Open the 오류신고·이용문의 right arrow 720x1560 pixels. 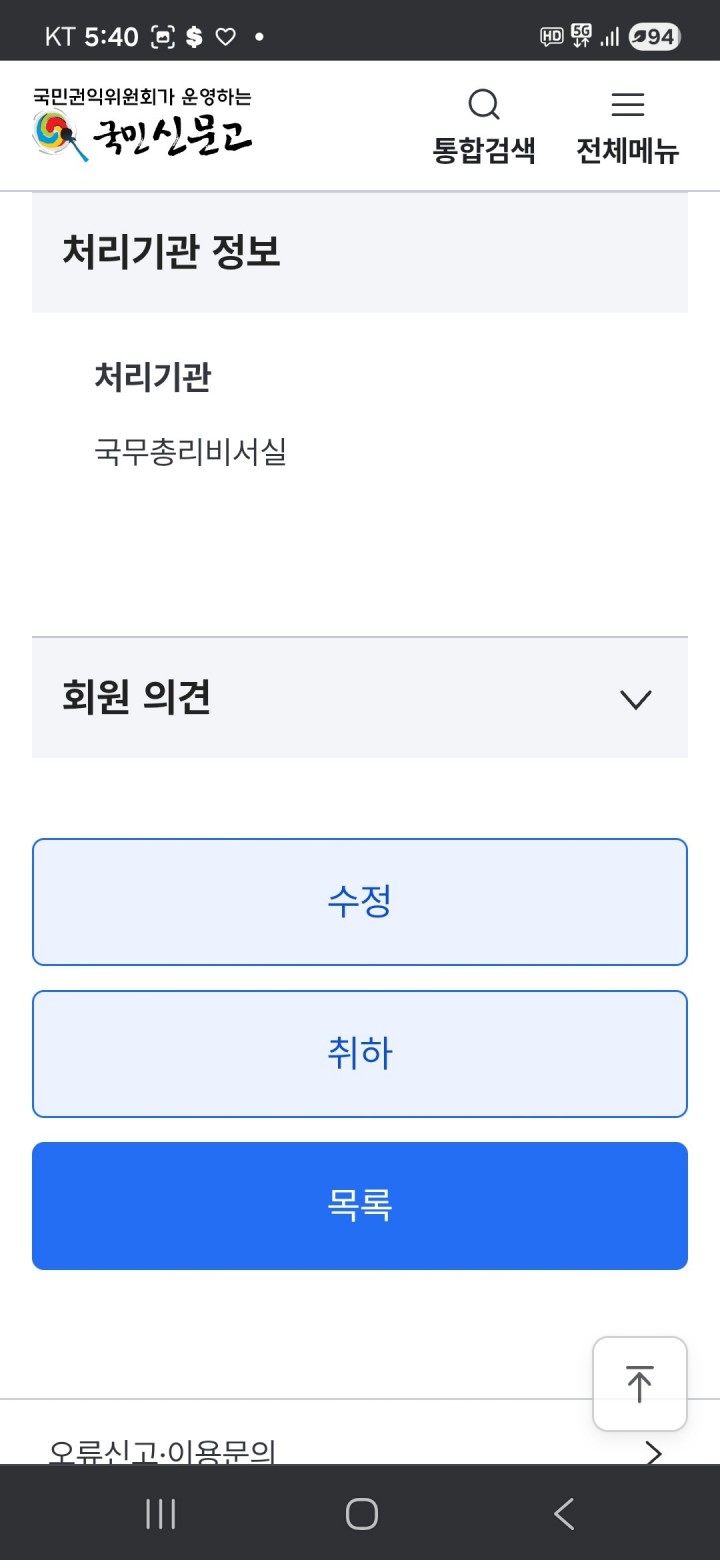(x=653, y=1452)
